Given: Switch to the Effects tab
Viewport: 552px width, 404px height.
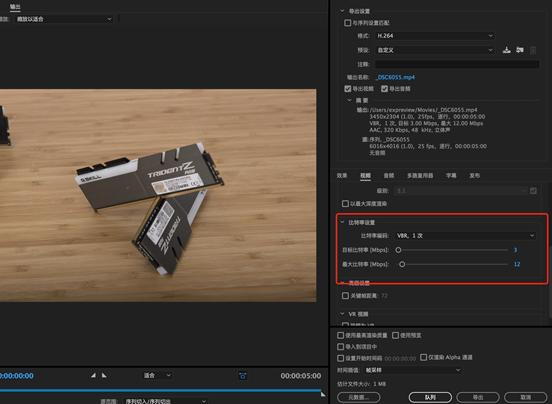Looking at the screenshot, I should (342, 175).
